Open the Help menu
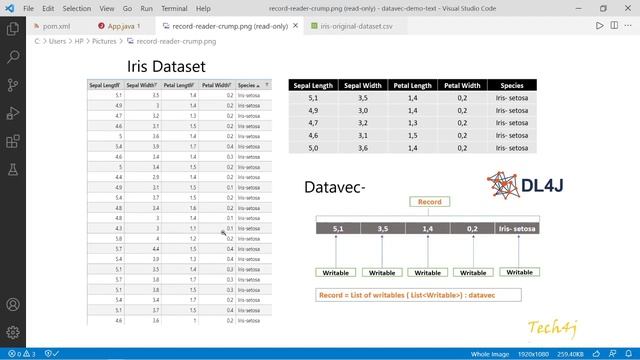This screenshot has width=640, height=360. click(203, 8)
